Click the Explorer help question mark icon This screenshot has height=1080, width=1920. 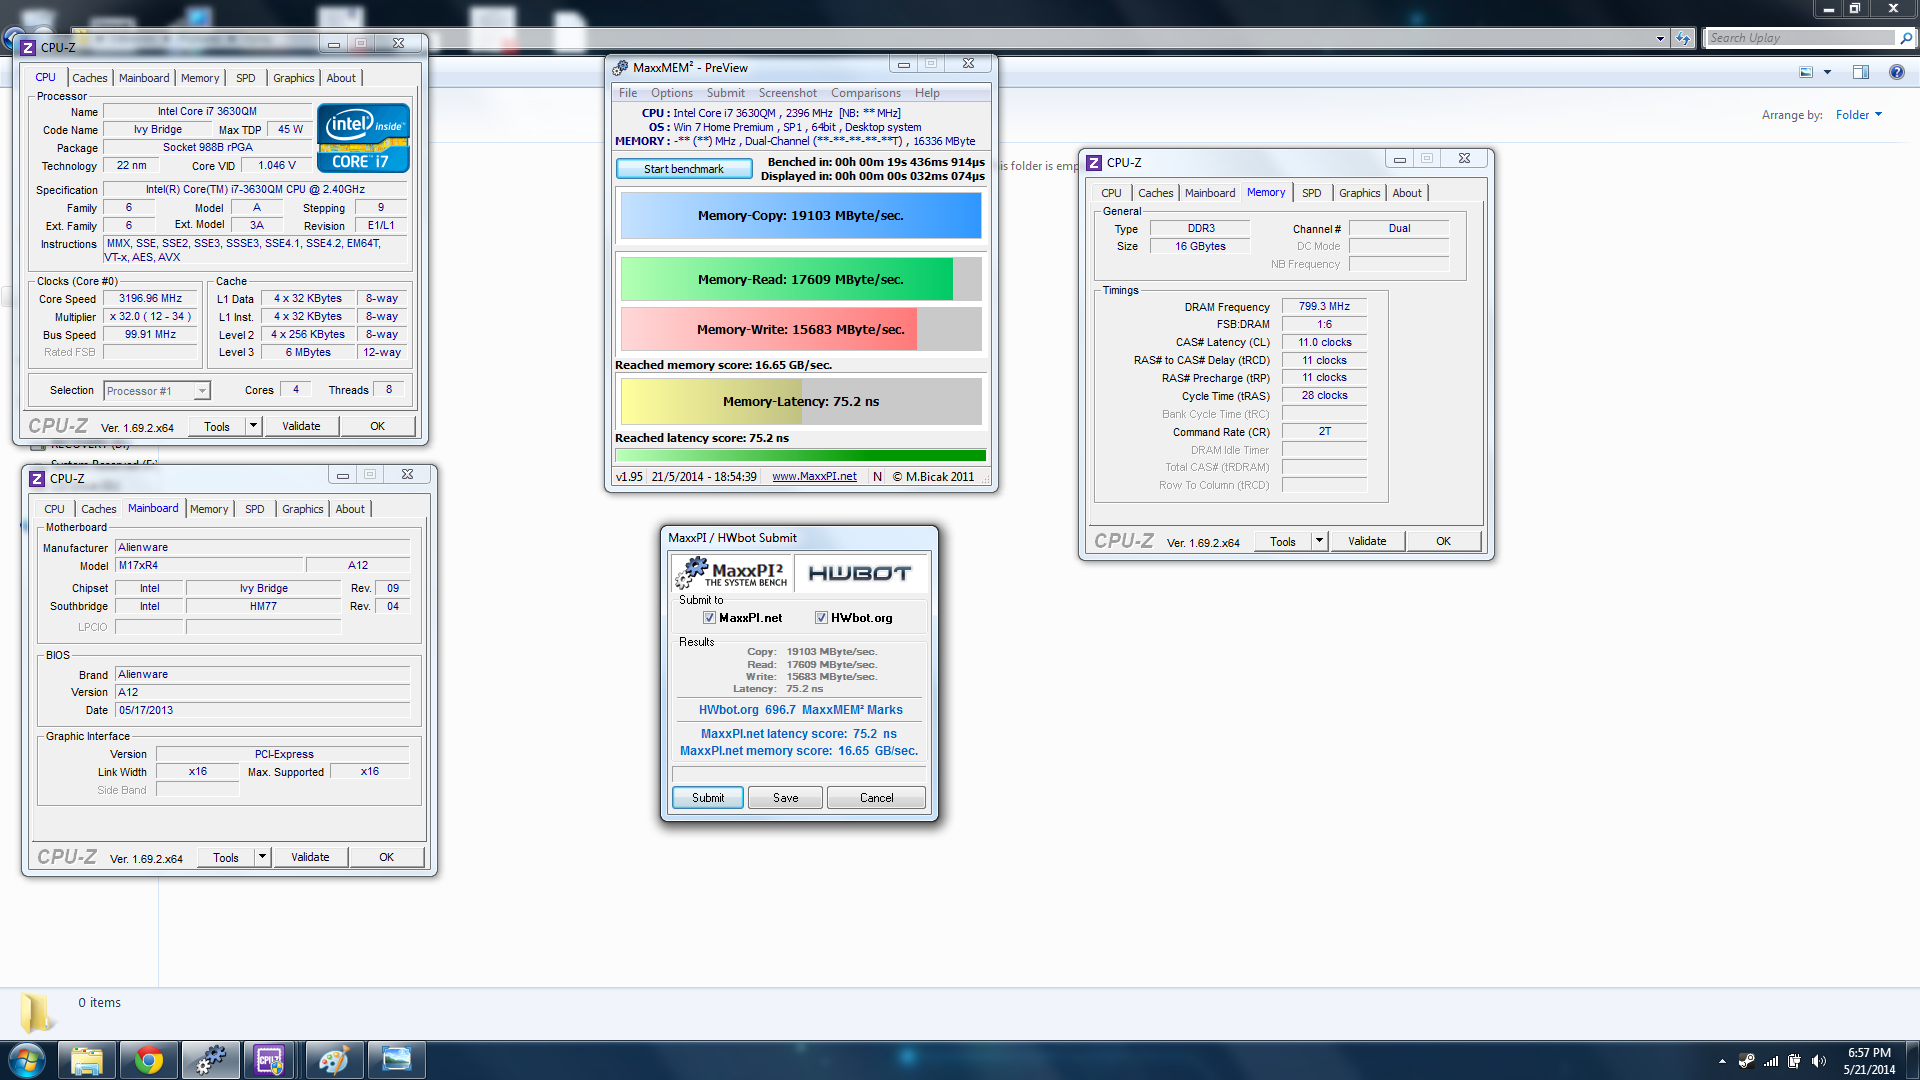(x=1896, y=72)
